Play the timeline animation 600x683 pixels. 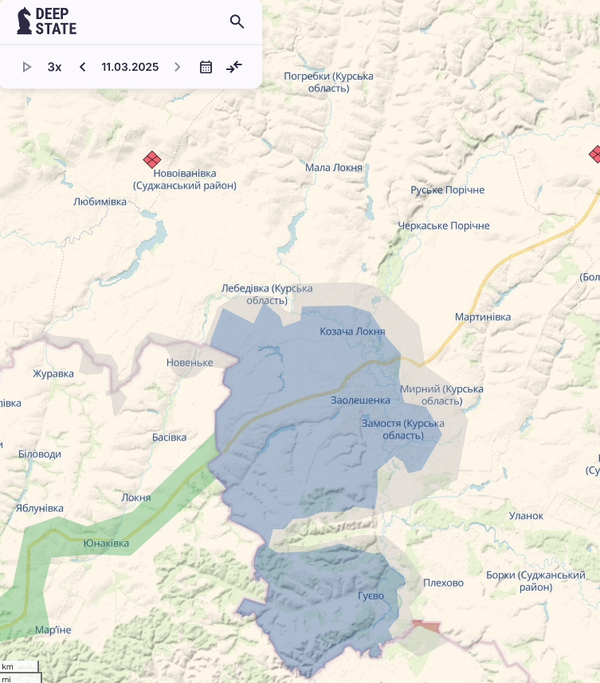27,67
